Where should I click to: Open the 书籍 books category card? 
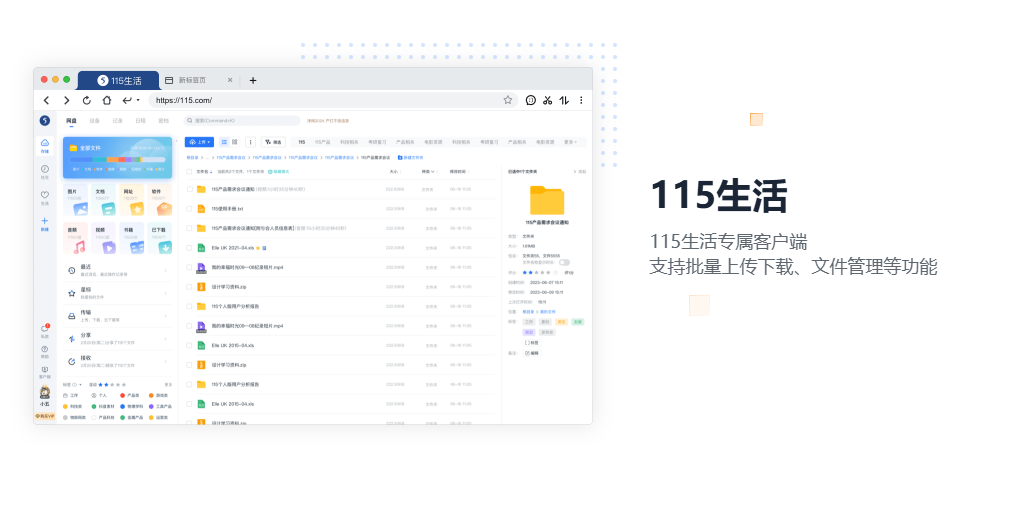point(132,239)
